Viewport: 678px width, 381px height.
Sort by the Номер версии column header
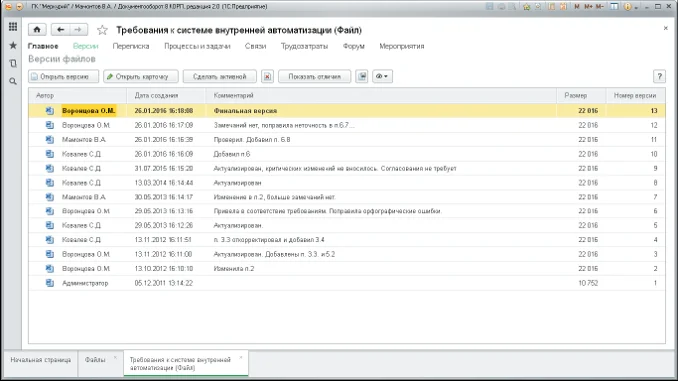tap(636, 95)
